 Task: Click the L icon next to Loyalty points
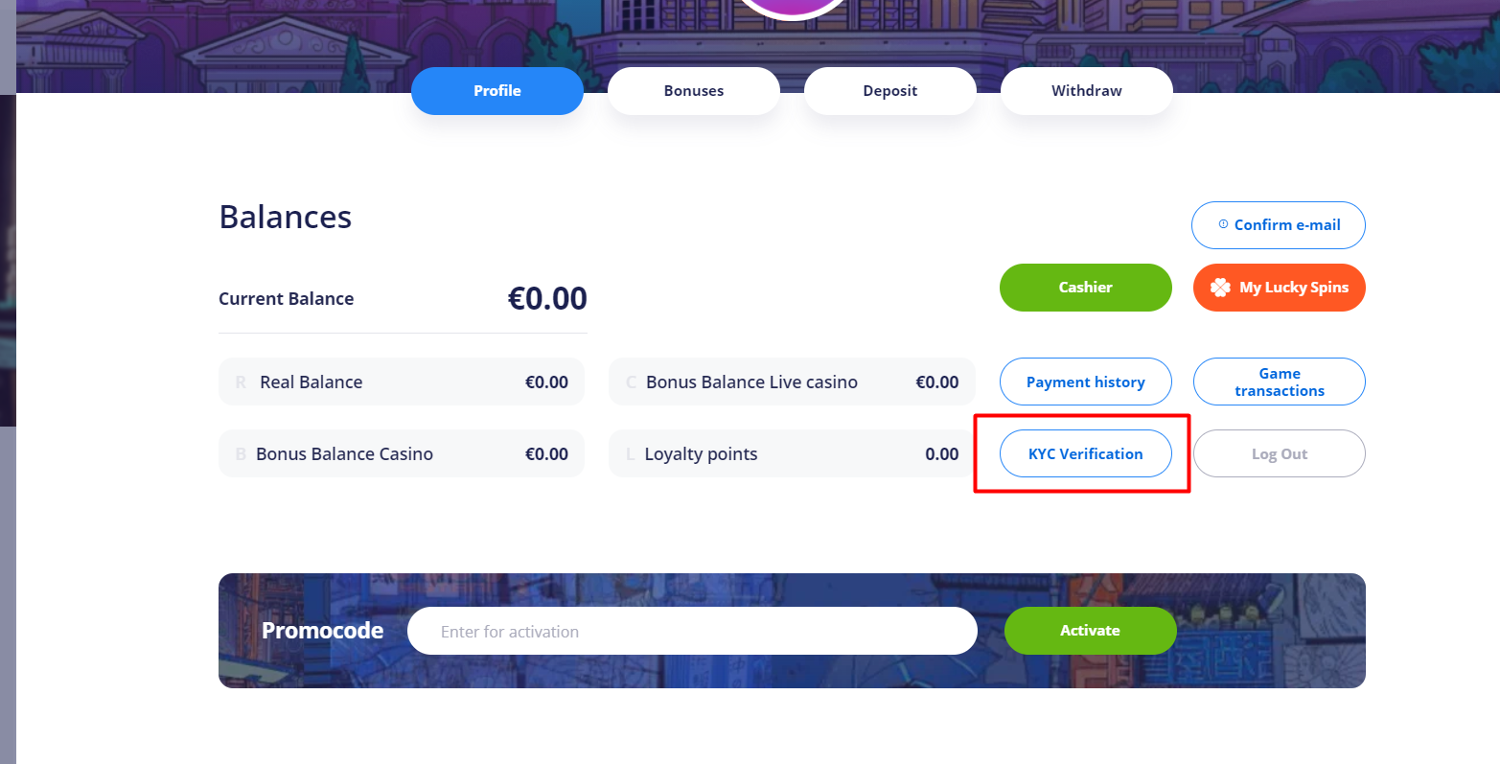[630, 454]
